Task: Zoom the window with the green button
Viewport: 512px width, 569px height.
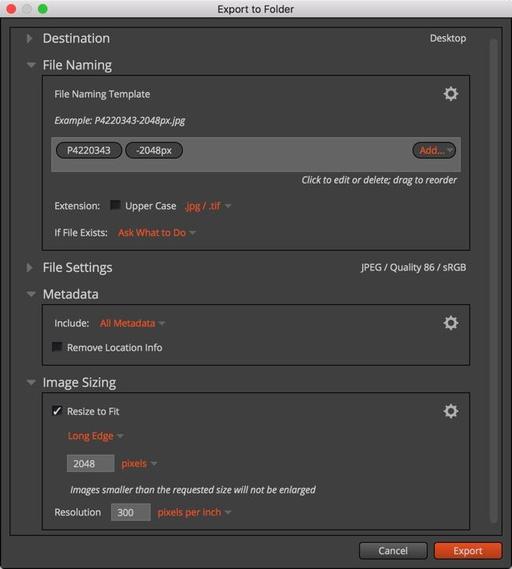Action: [x=43, y=9]
